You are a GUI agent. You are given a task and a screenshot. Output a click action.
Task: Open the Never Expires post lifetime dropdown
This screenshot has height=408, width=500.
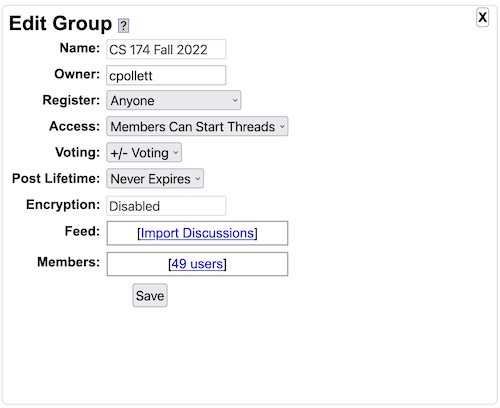[155, 178]
